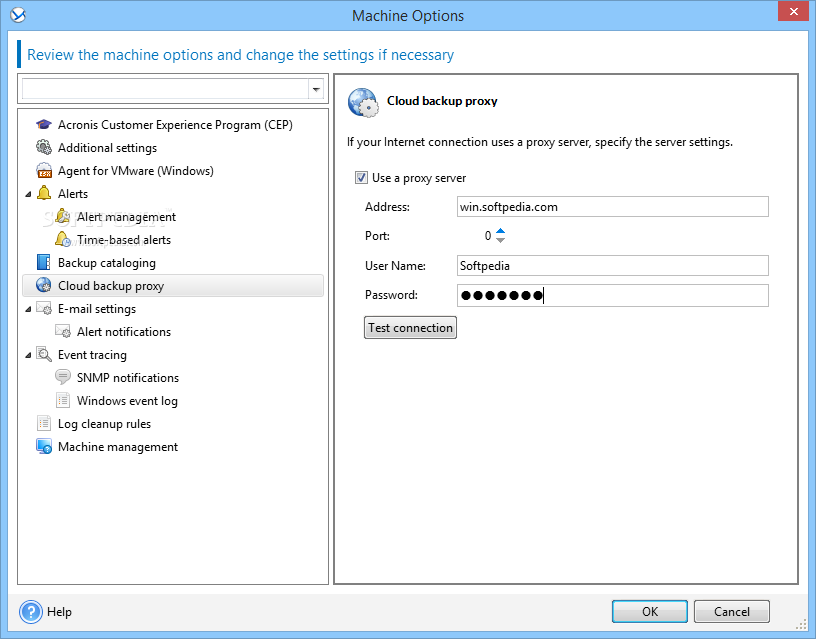Click the SNMP notifications speech bubble icon
Image resolution: width=816 pixels, height=639 pixels.
63,377
